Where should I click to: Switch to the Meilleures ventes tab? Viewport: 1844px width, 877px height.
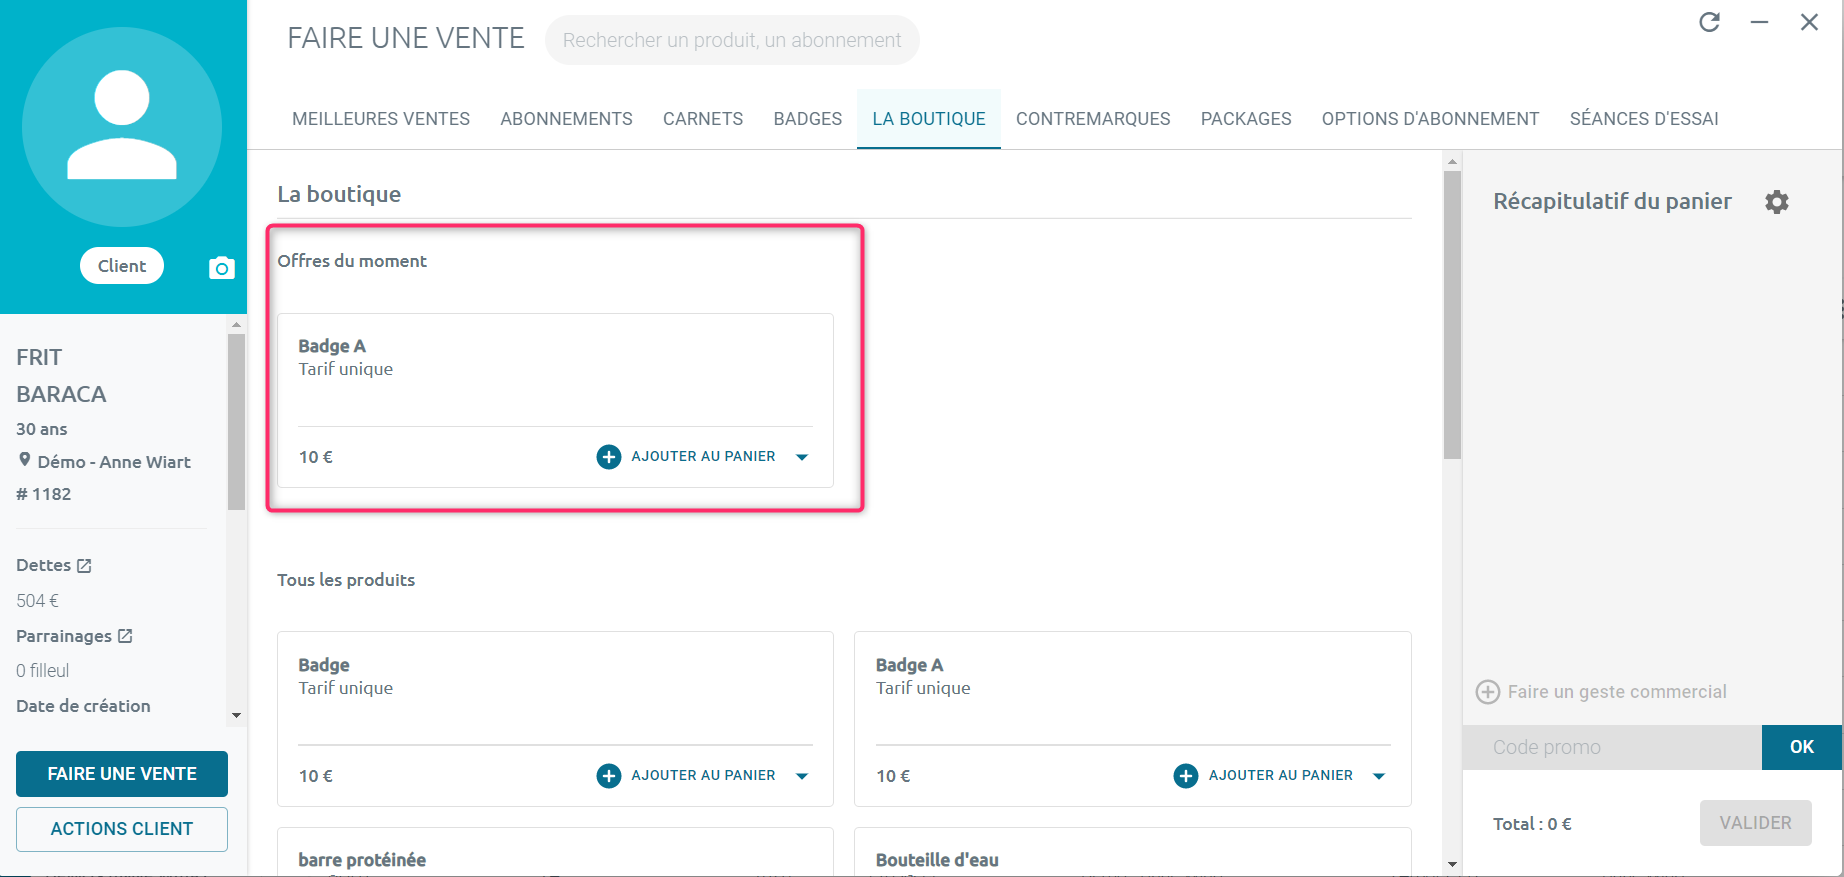pyautogui.click(x=381, y=119)
